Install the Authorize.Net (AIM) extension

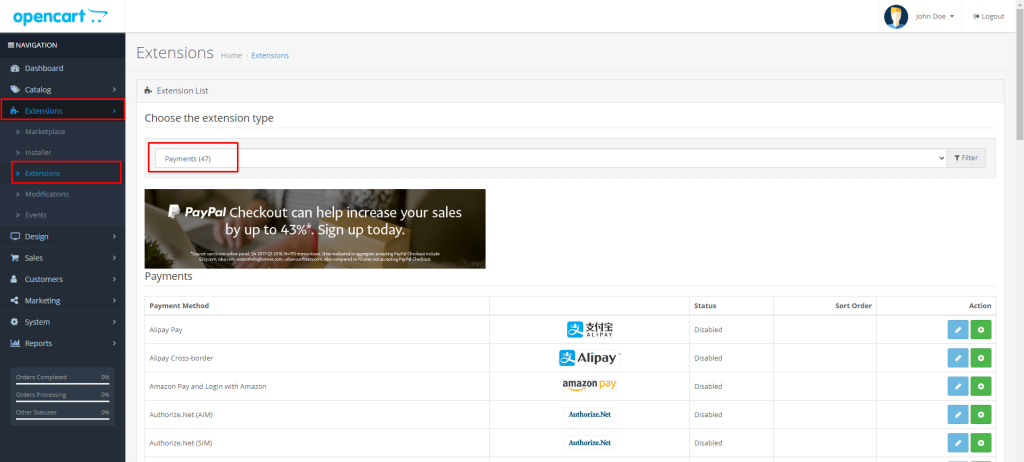980,413
